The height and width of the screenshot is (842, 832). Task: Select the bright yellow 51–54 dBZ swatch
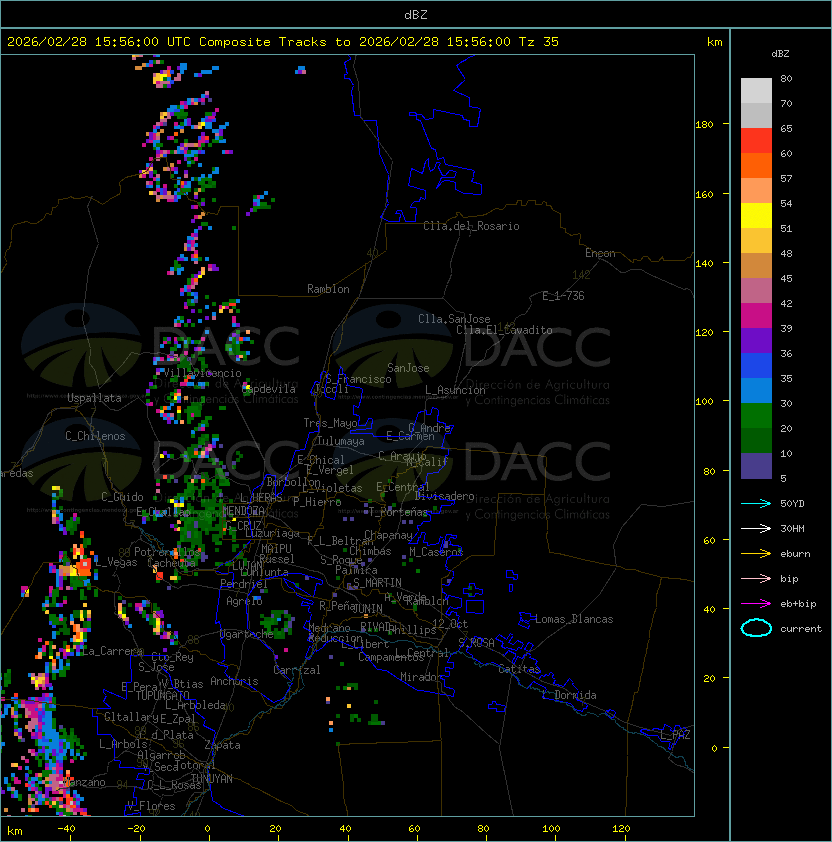(756, 216)
